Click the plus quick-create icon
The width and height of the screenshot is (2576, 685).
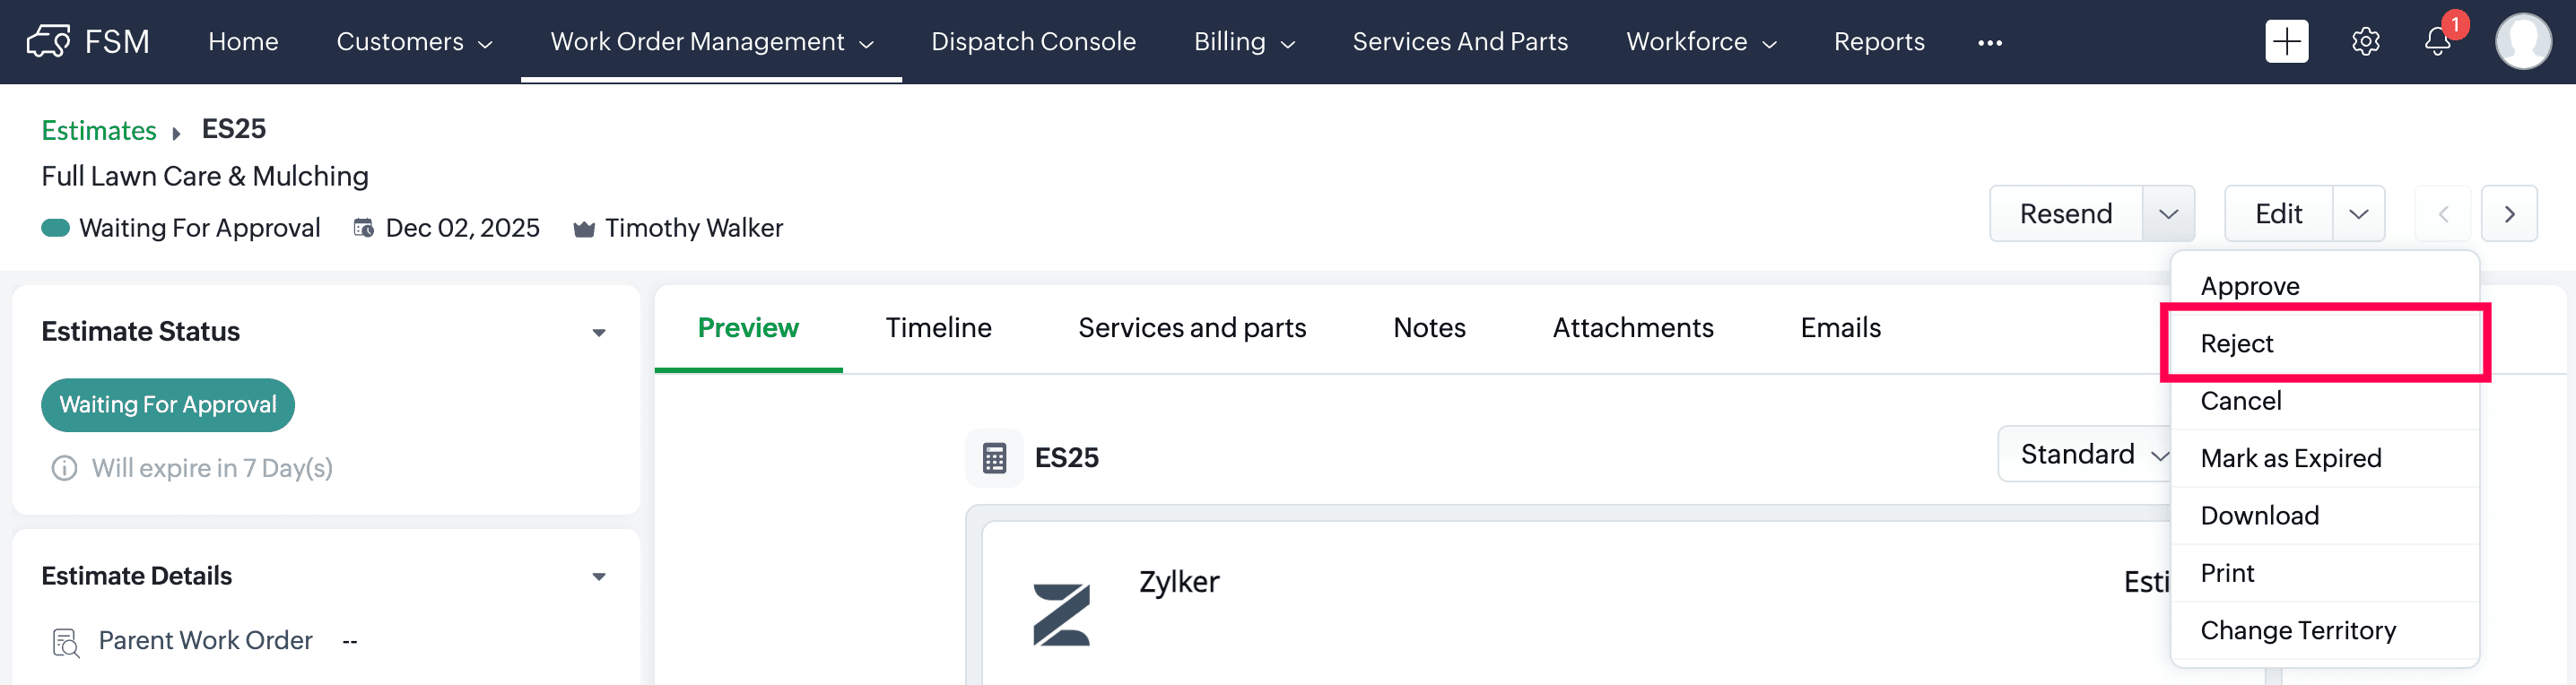[2286, 42]
